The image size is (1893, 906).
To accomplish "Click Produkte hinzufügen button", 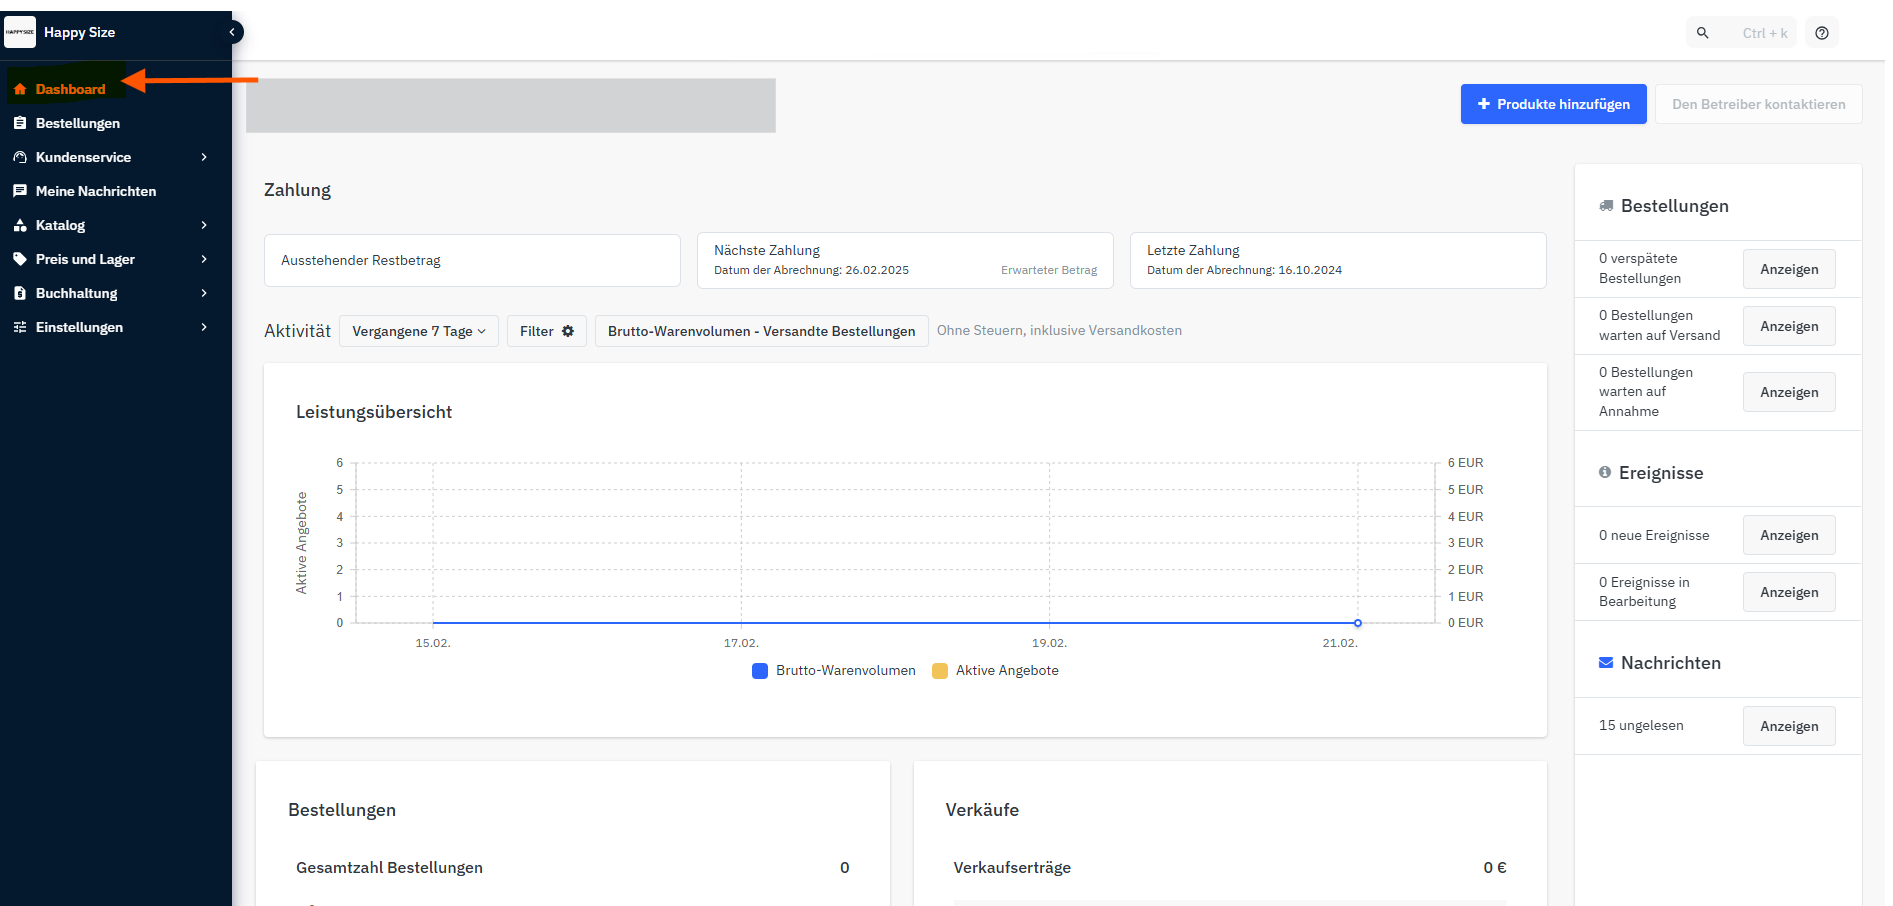I will (x=1553, y=104).
